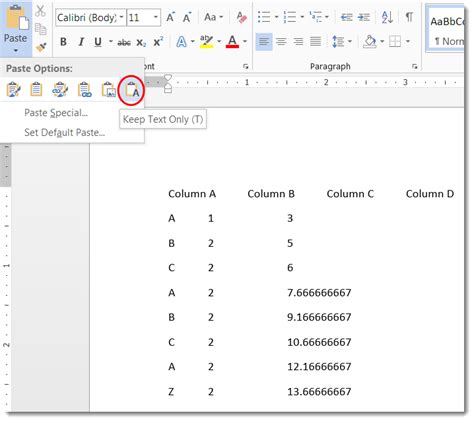Select Keep Text Only paste option
This screenshot has width=474, height=421.
pos(132,90)
